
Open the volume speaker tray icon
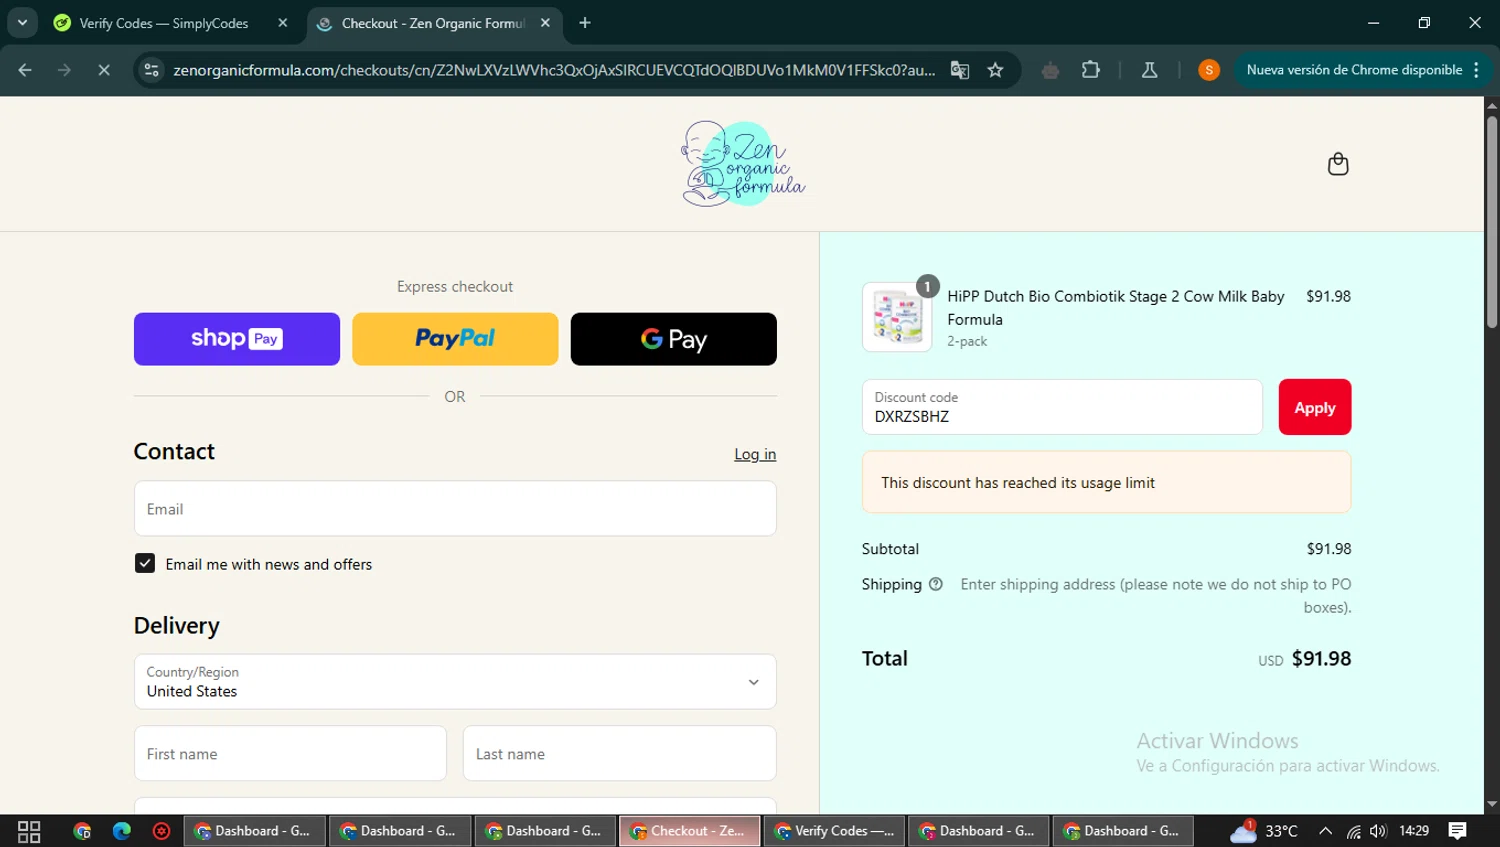[x=1378, y=831]
